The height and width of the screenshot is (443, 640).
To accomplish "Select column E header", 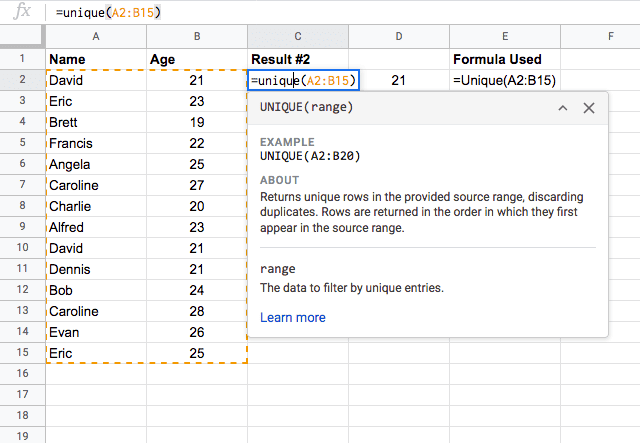I will 505,37.
